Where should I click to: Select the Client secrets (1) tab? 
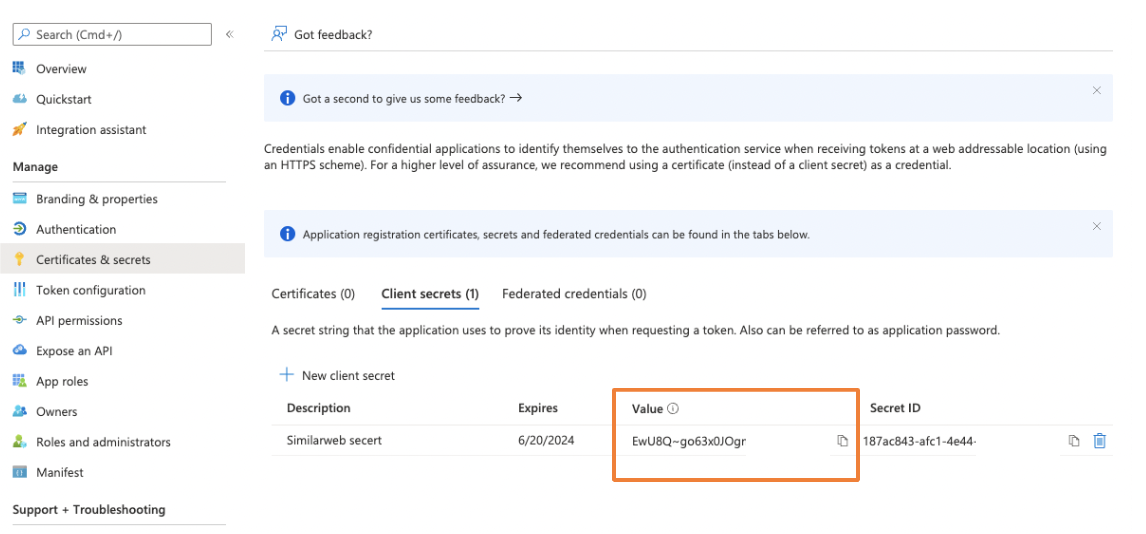(x=430, y=294)
